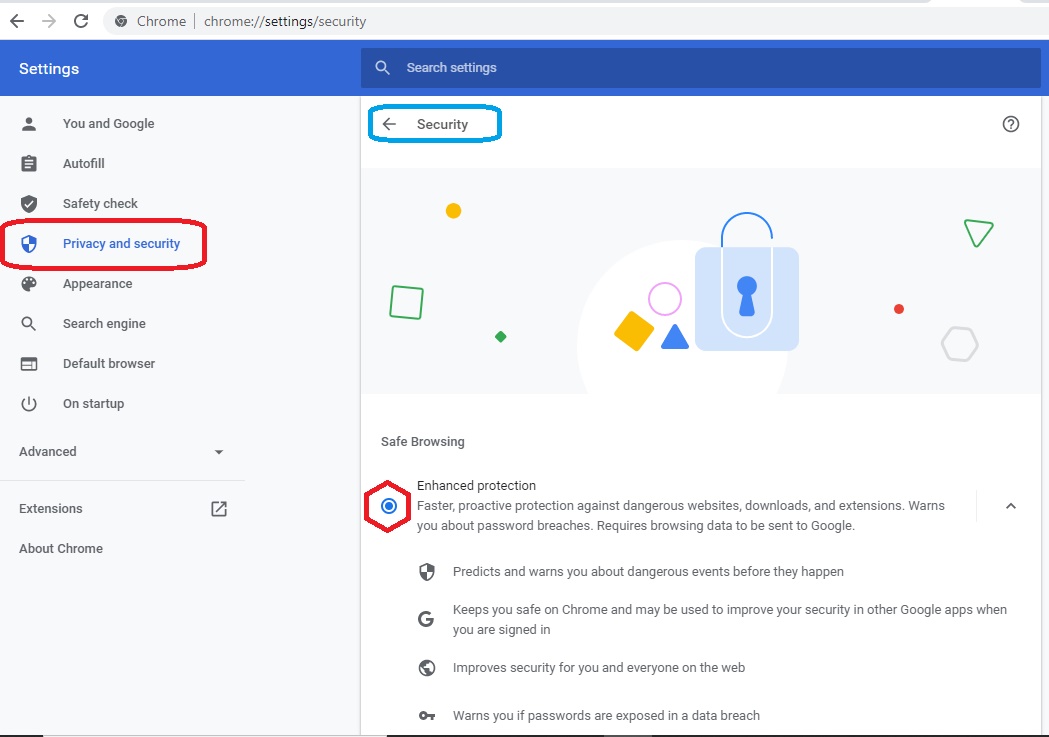Open About Chrome page

[x=61, y=548]
